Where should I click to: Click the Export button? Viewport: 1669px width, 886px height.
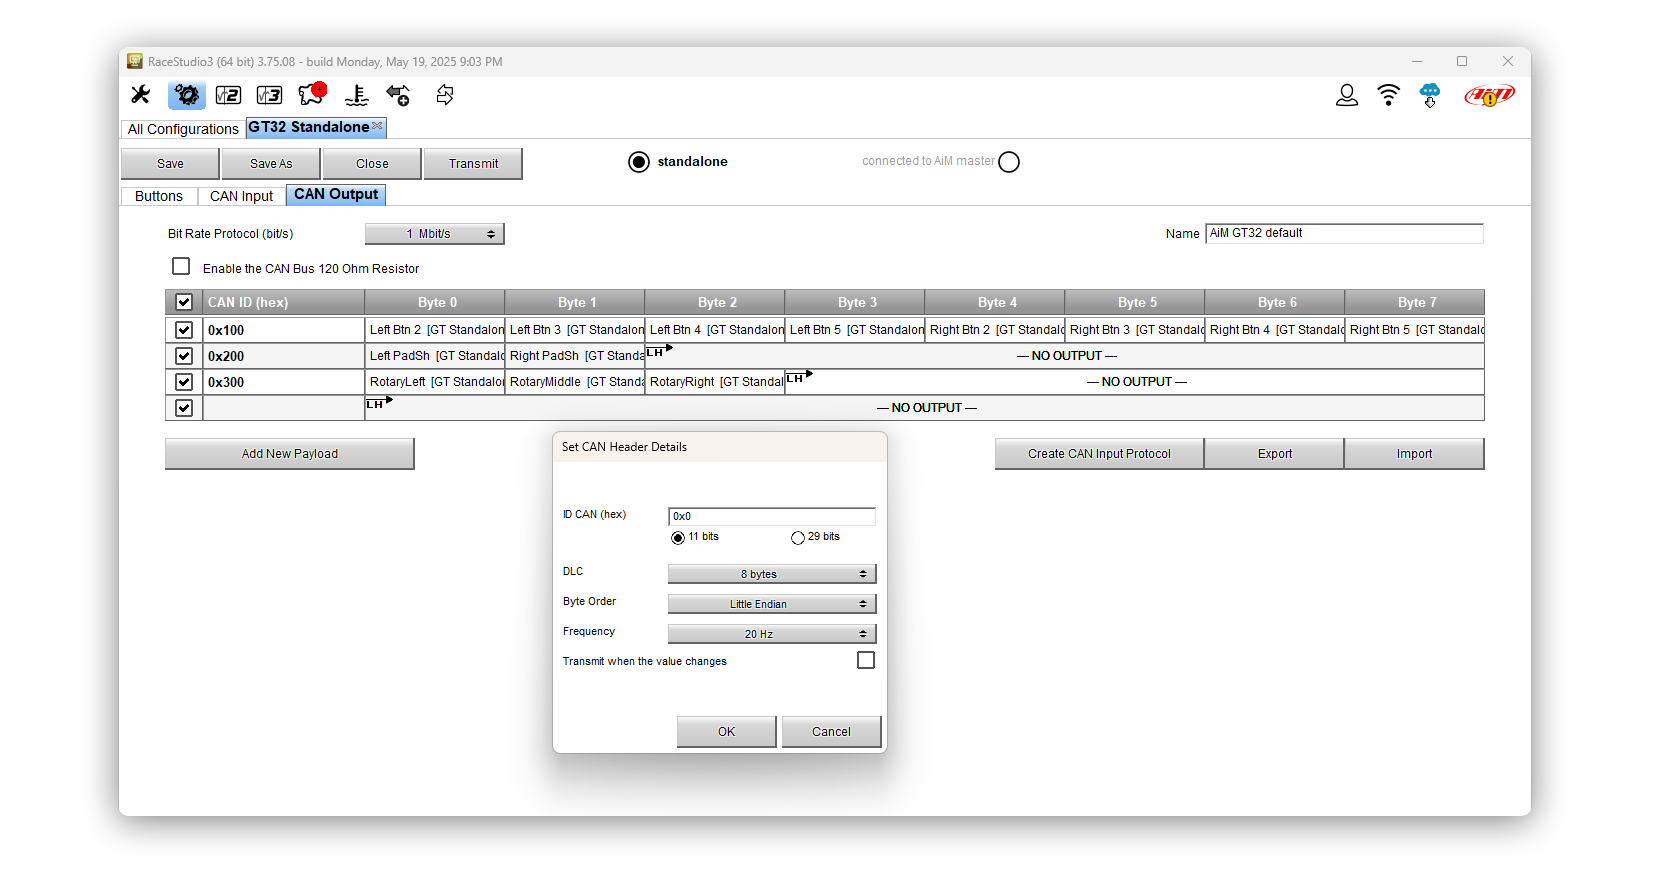(x=1275, y=454)
